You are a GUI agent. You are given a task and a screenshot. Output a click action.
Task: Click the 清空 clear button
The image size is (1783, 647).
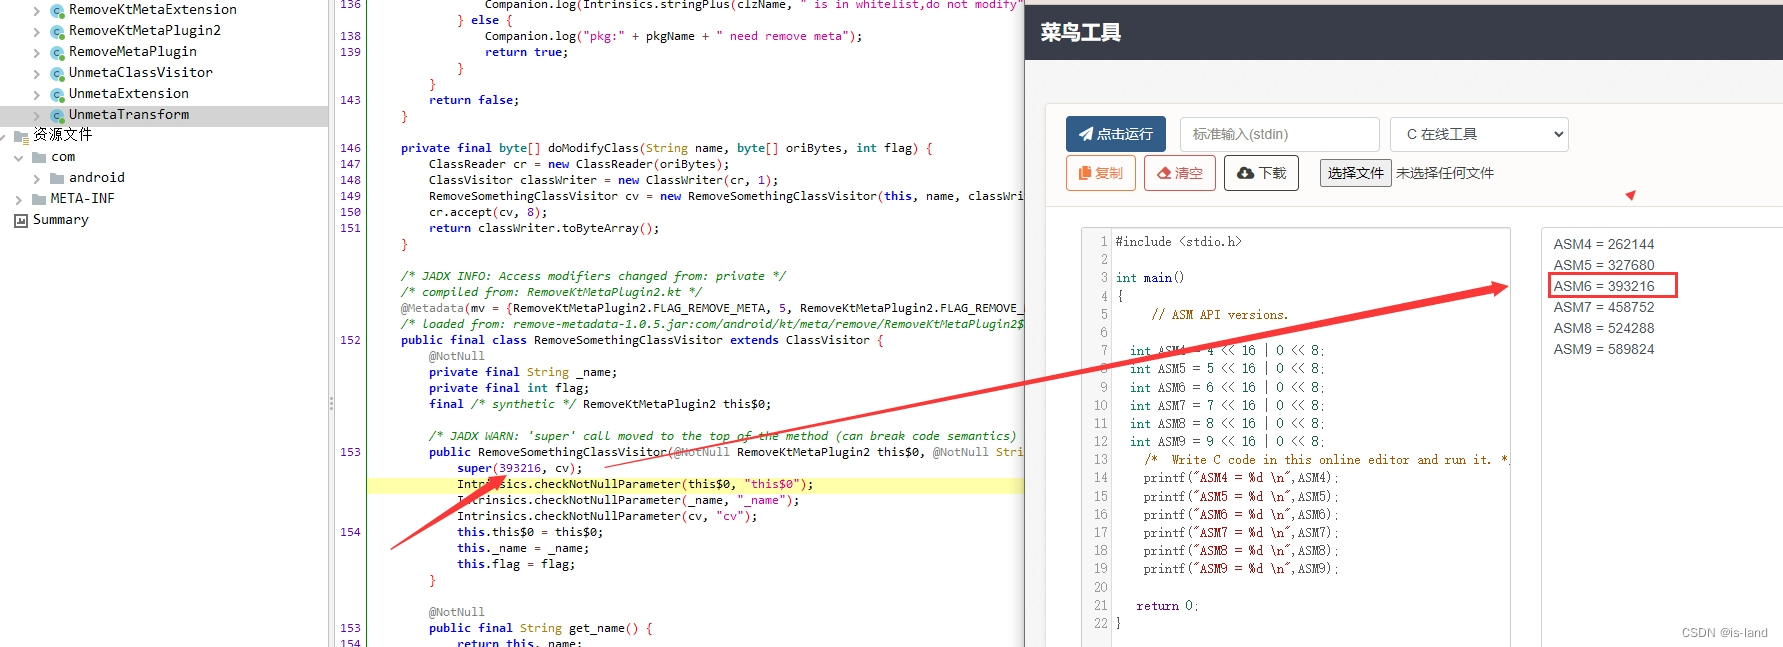(1180, 173)
